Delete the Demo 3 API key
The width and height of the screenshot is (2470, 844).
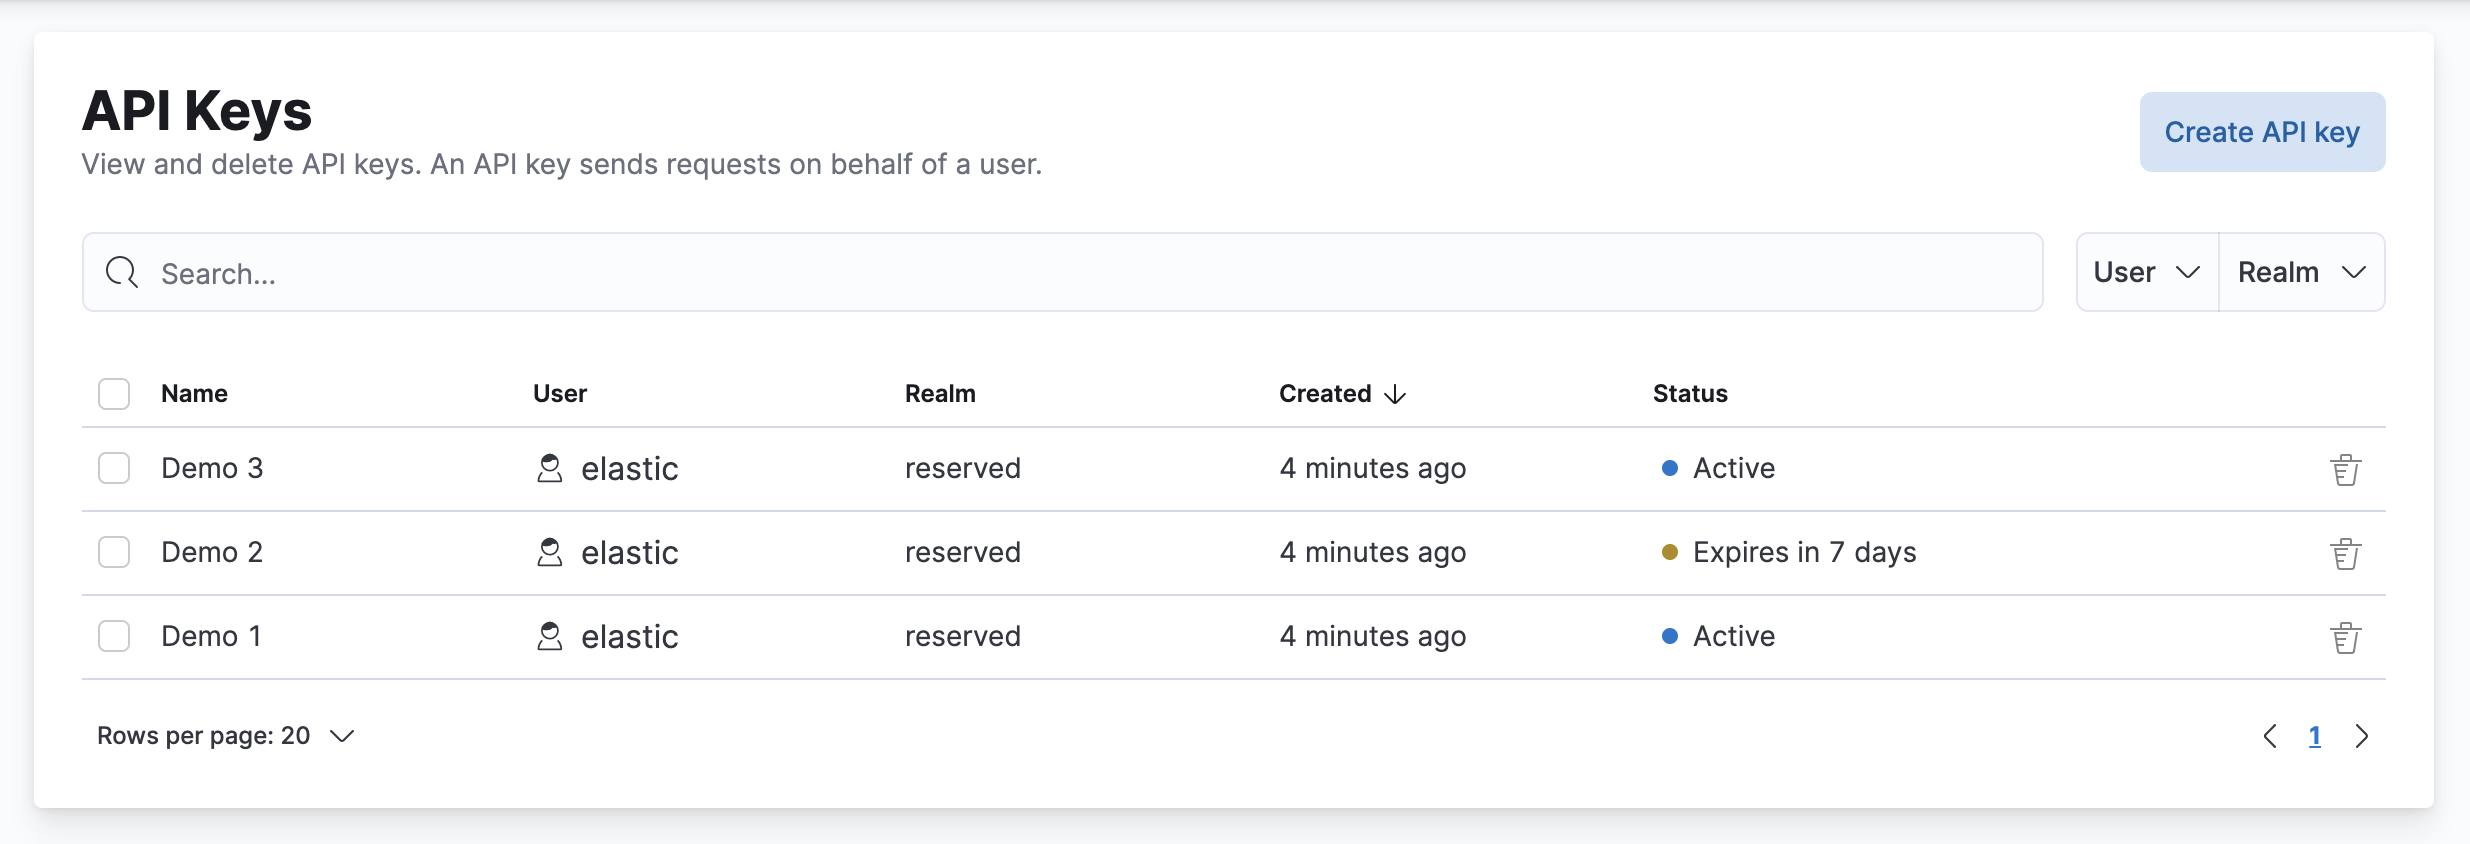[2346, 469]
